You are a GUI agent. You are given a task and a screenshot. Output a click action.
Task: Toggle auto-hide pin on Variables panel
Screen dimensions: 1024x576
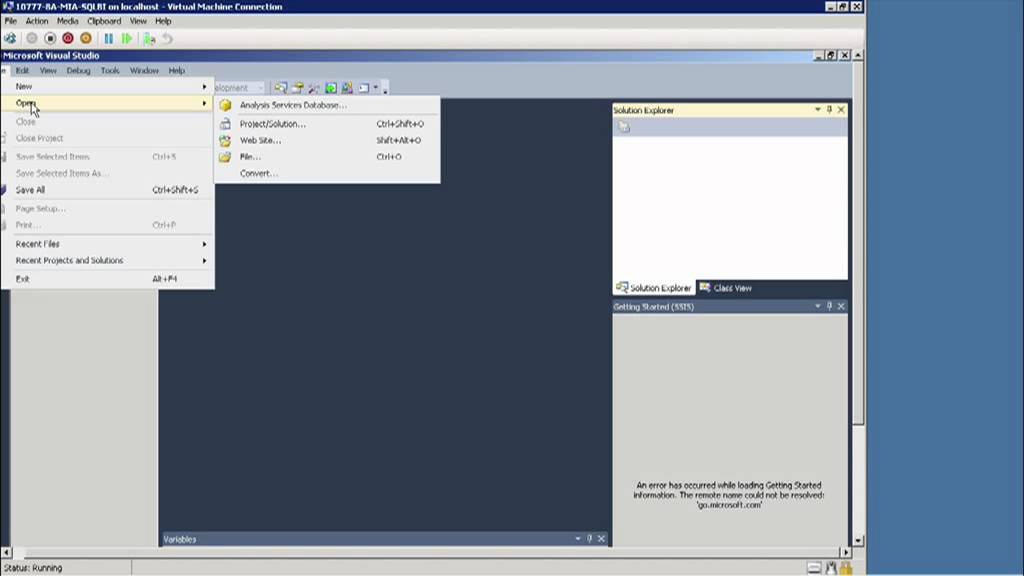(x=590, y=539)
